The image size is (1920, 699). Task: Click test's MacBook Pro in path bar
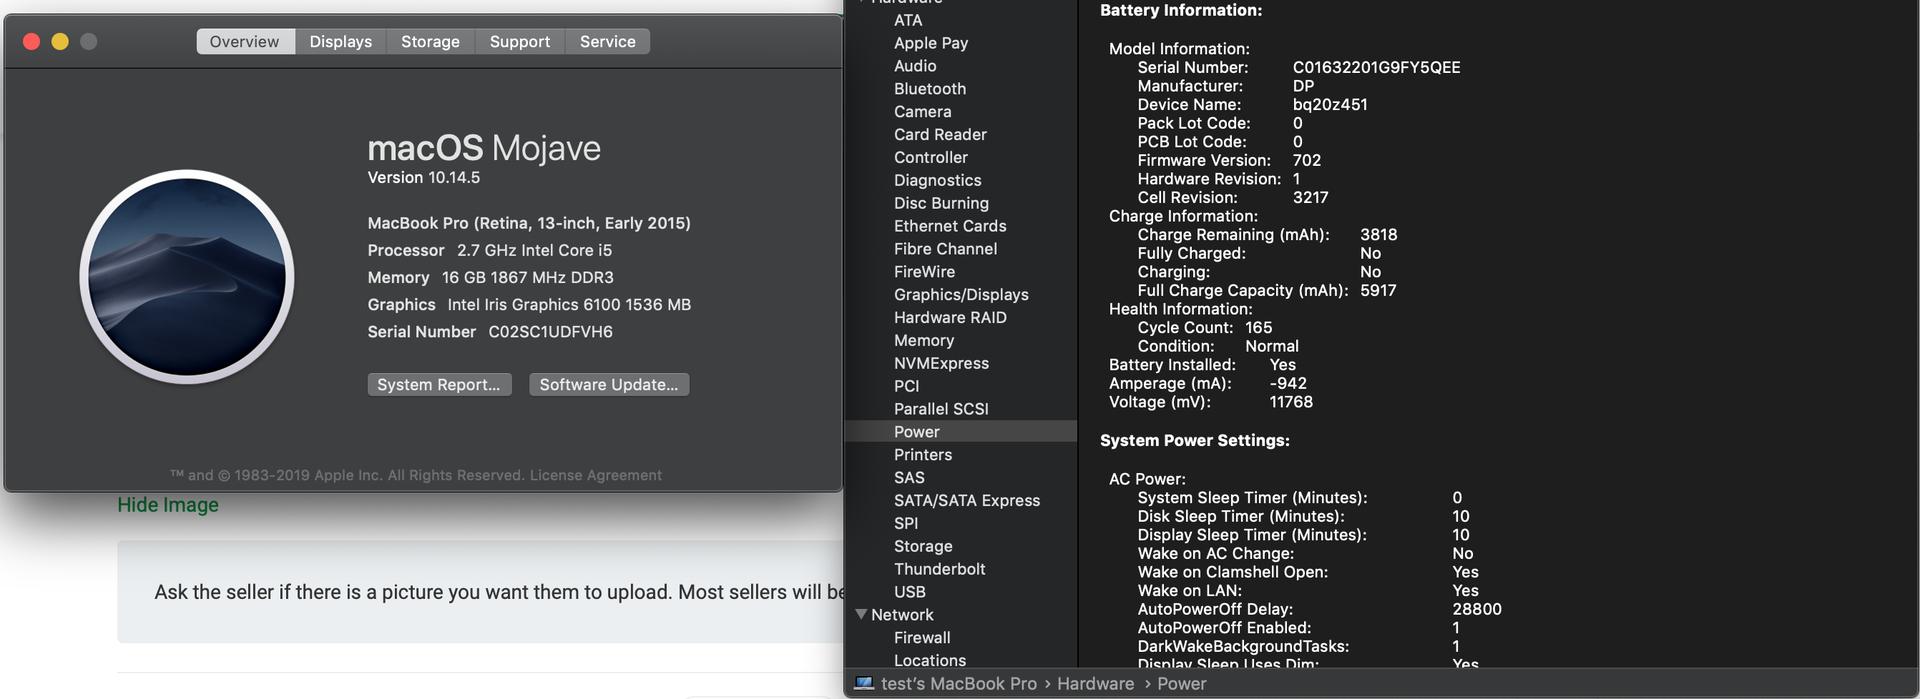tap(959, 684)
